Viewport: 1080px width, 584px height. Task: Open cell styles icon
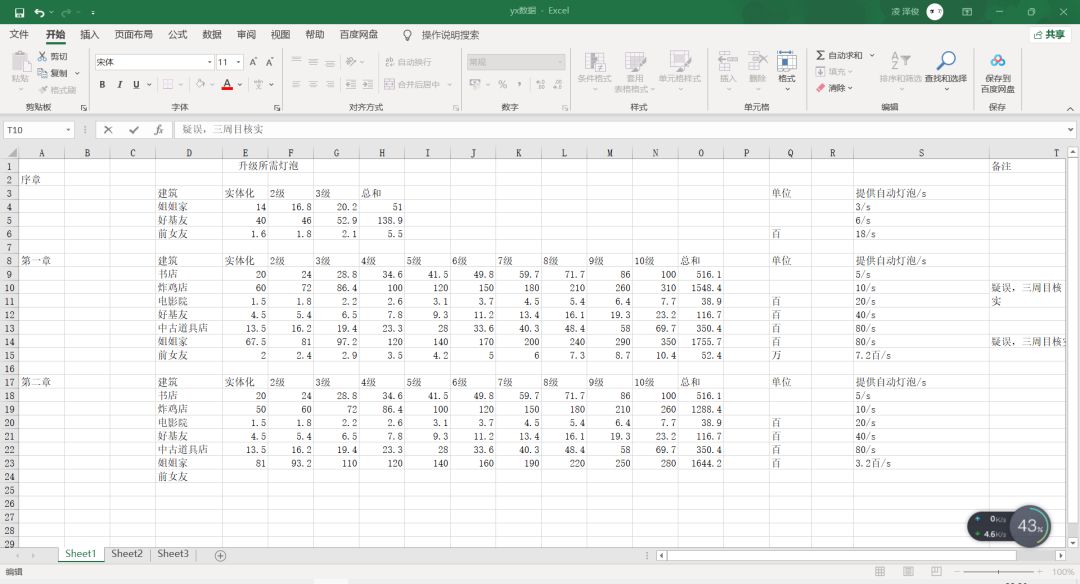679,62
